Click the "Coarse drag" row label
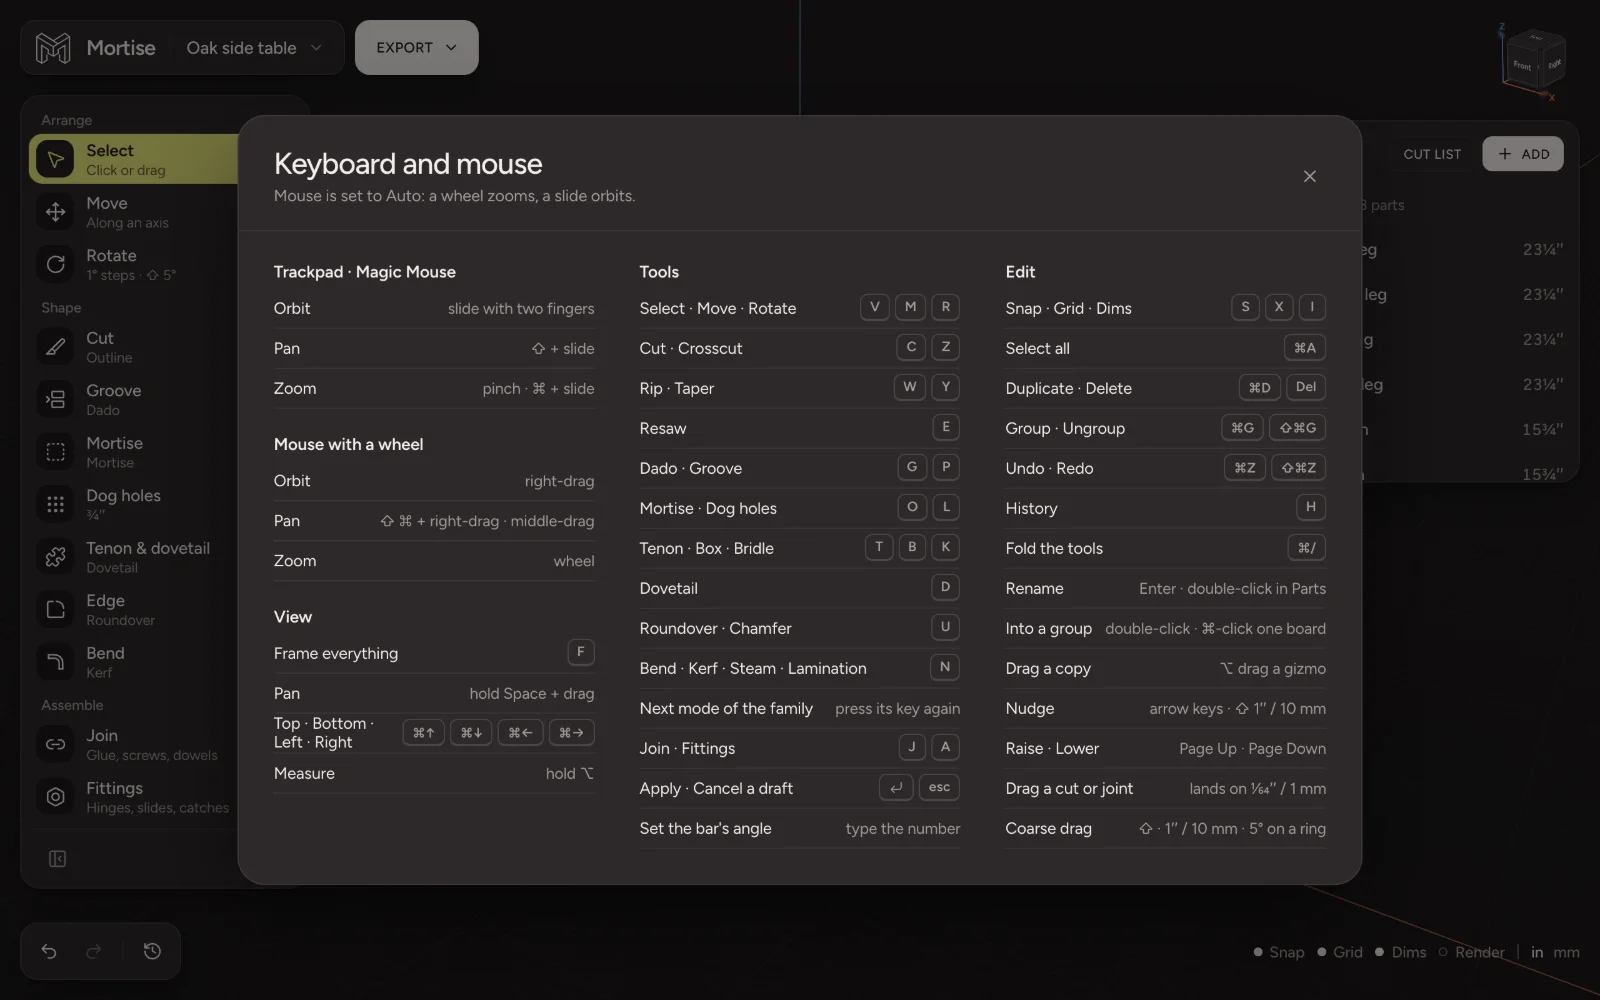 (1048, 828)
